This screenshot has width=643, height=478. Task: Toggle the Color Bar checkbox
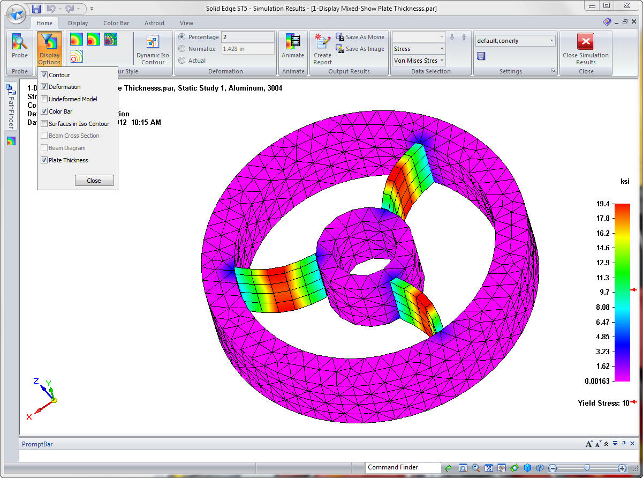(44, 111)
